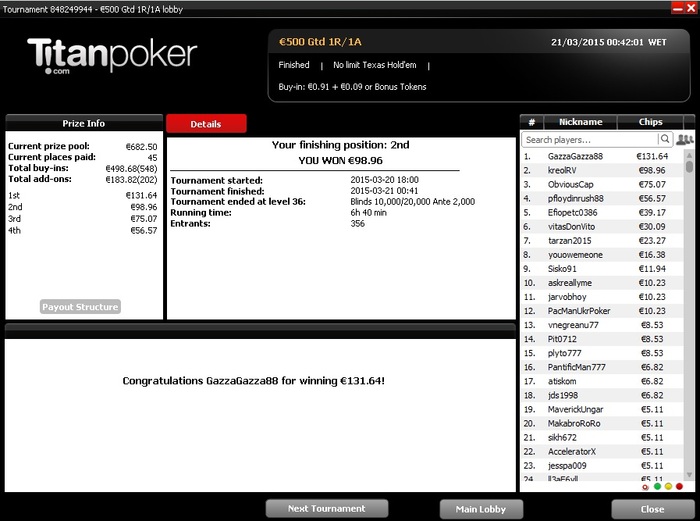Minimize the tournament lobby window

(678, 8)
